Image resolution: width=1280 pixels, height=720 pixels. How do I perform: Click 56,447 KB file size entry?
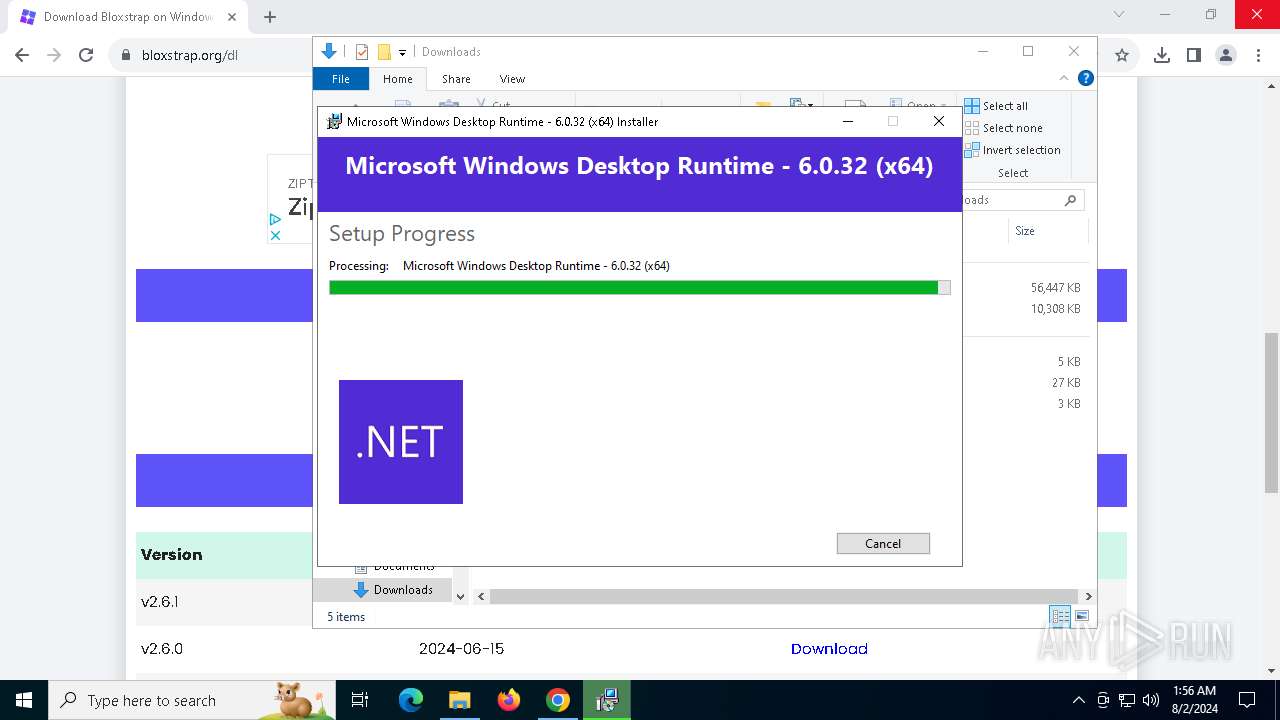tap(1055, 288)
